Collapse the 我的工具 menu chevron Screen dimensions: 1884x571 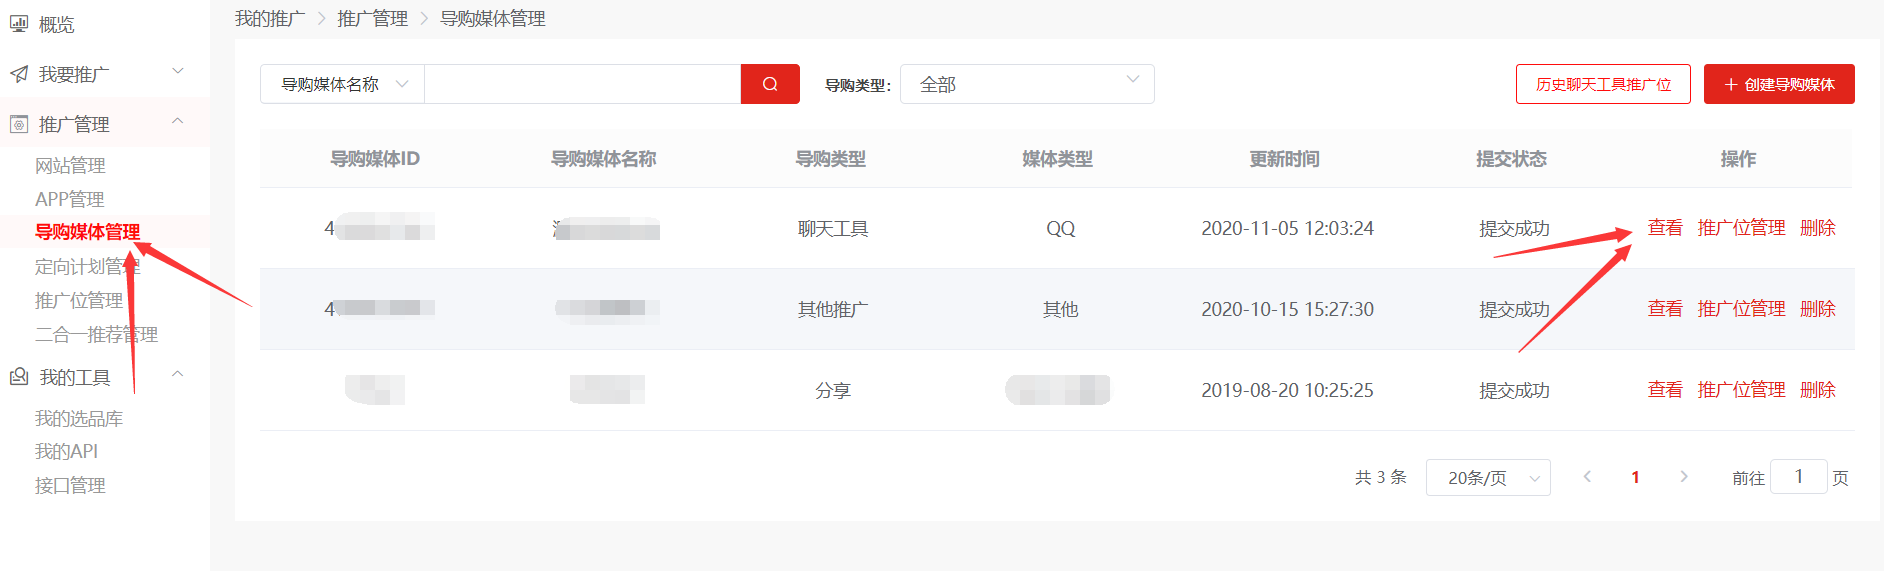pyautogui.click(x=178, y=374)
